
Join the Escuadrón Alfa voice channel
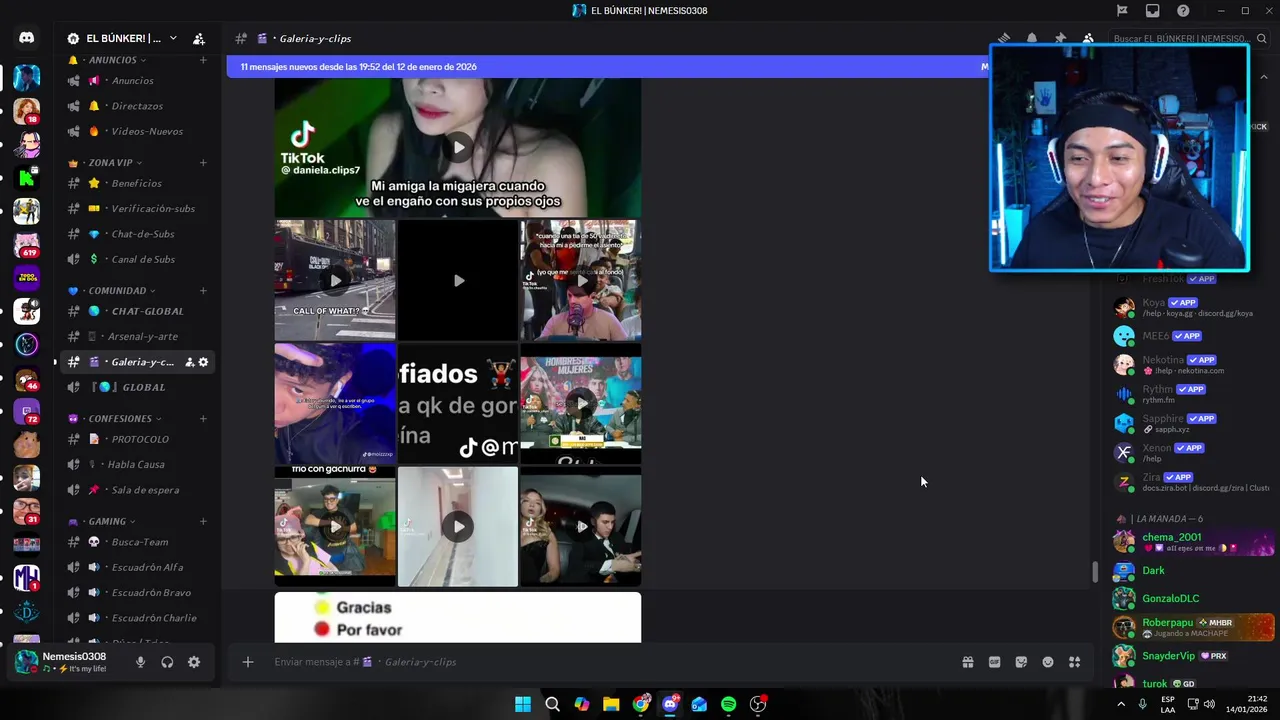click(x=137, y=567)
